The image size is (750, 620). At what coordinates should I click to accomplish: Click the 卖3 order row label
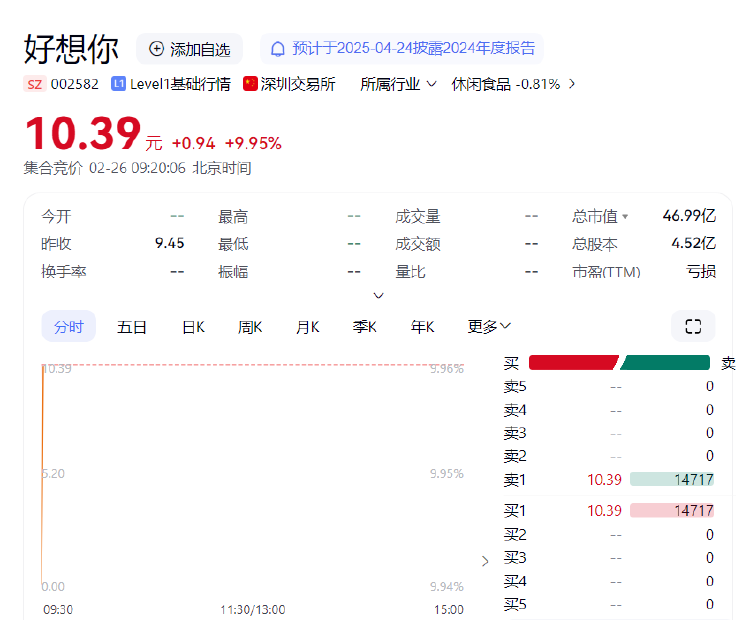tap(515, 433)
